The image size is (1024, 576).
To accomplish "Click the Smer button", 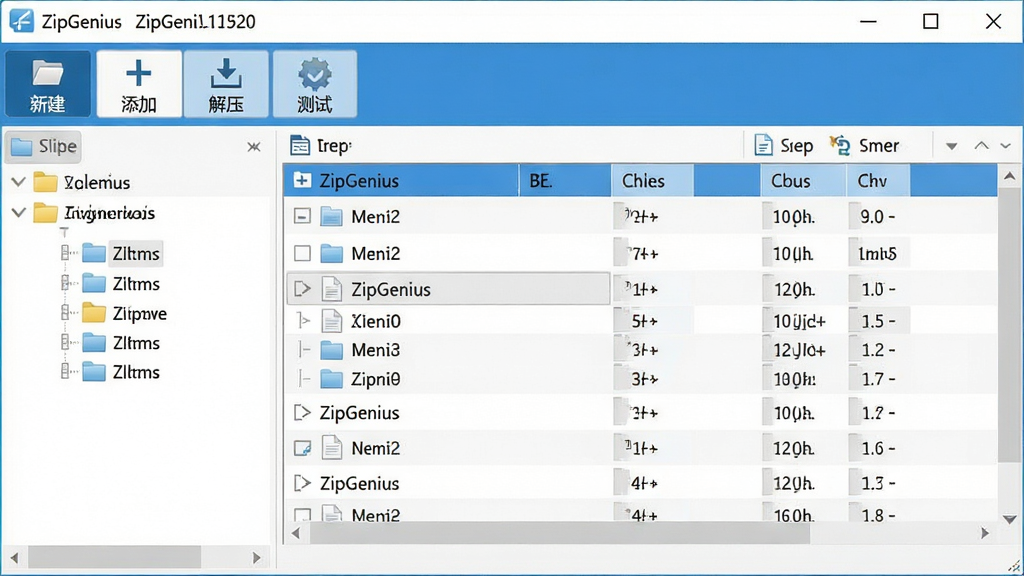I will pos(864,146).
